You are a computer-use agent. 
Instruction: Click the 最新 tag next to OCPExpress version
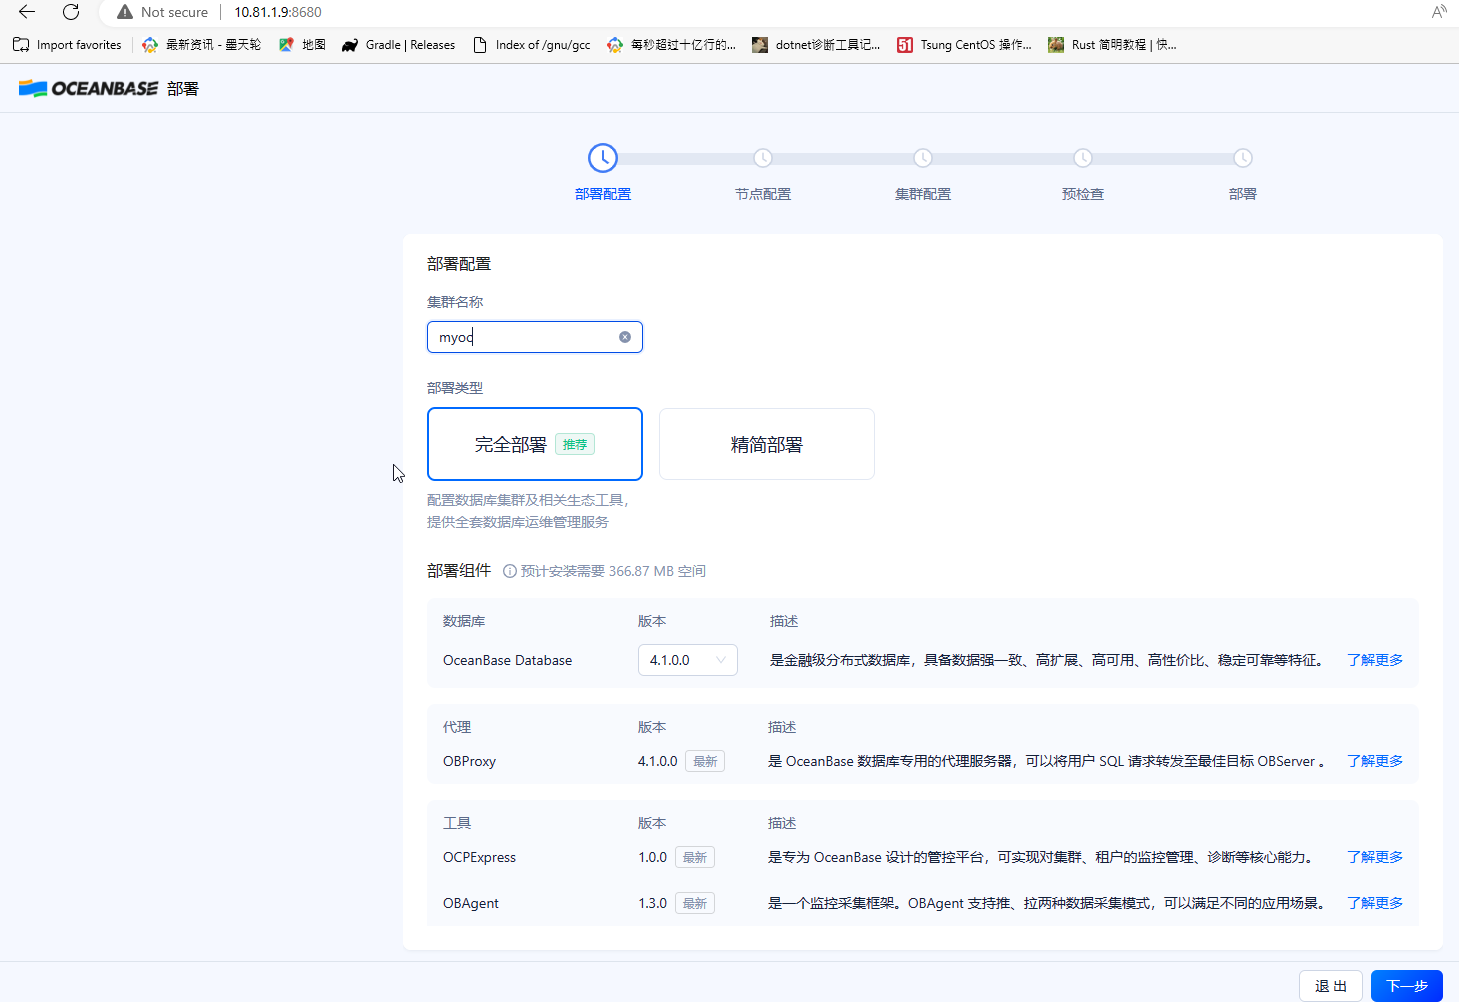695,857
